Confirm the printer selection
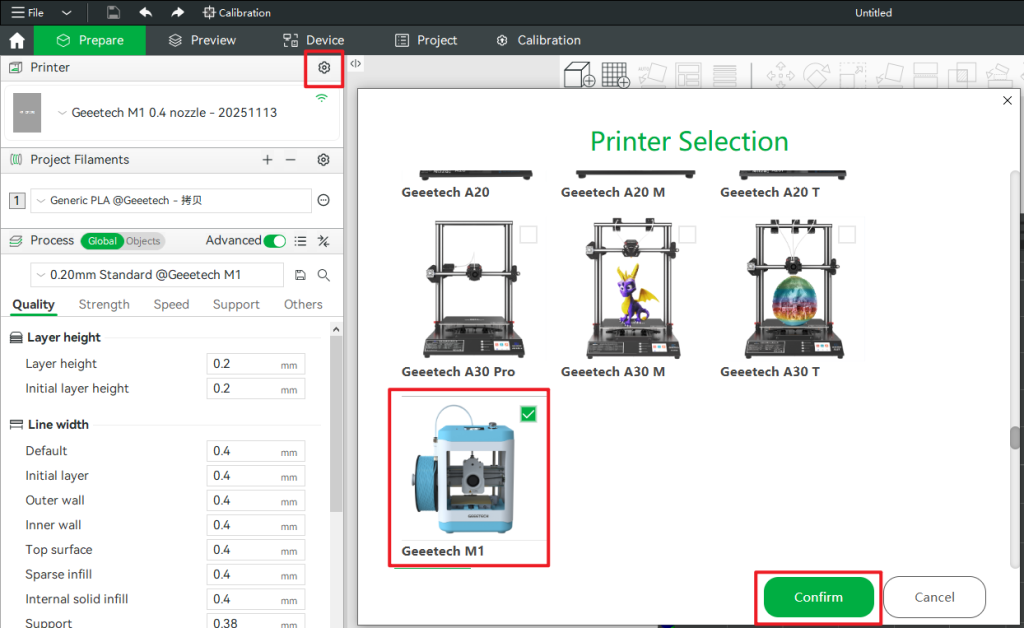This screenshot has height=628, width=1024. [x=818, y=597]
